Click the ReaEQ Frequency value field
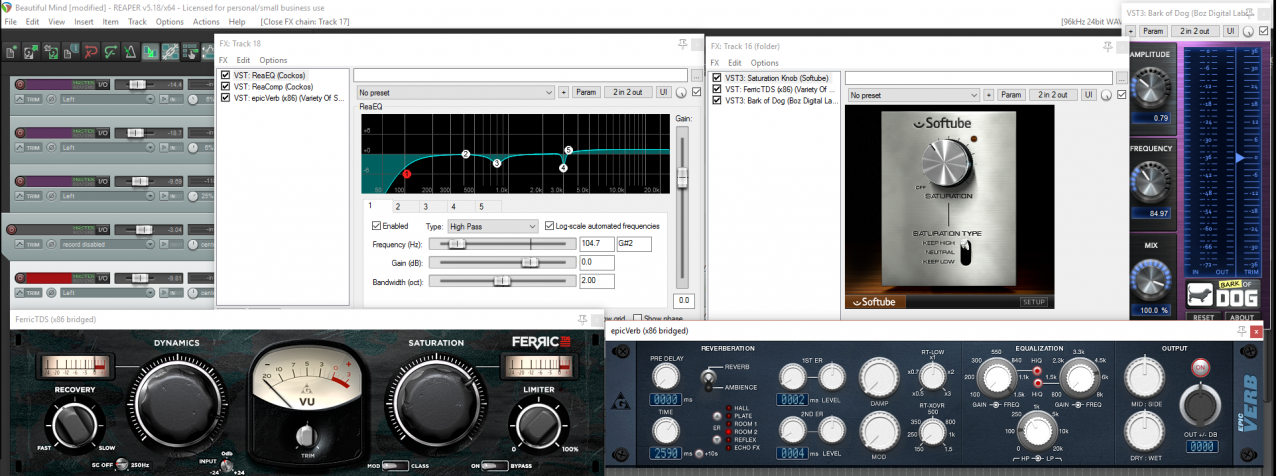1280x476 pixels. pyautogui.click(x=596, y=244)
